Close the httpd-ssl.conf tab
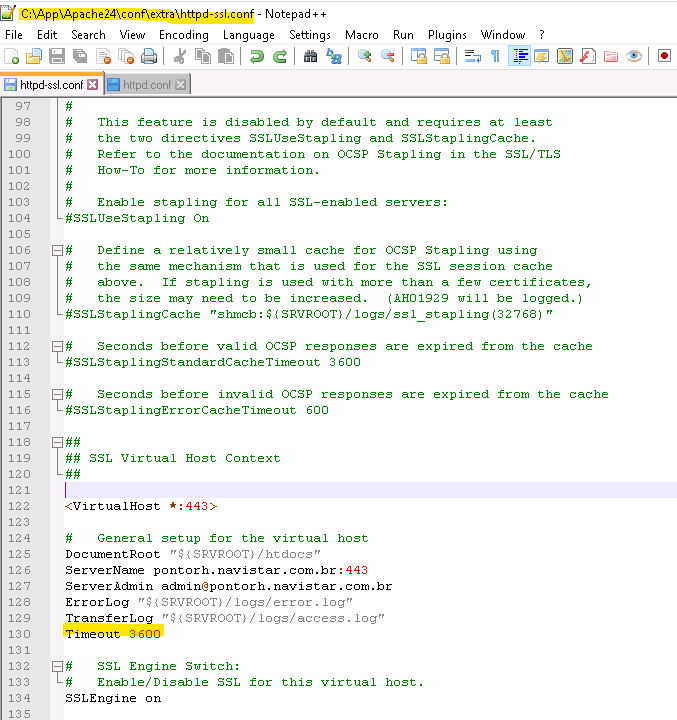The image size is (677, 720). [93, 84]
